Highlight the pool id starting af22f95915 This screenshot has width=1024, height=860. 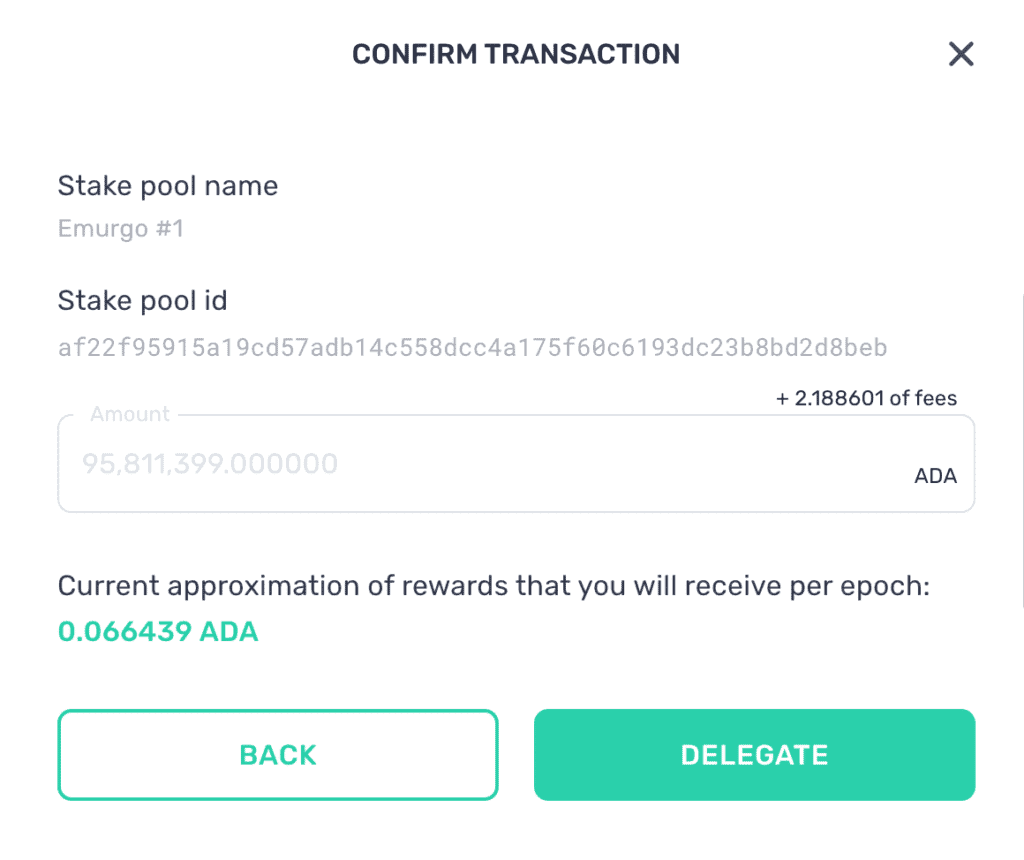point(472,347)
